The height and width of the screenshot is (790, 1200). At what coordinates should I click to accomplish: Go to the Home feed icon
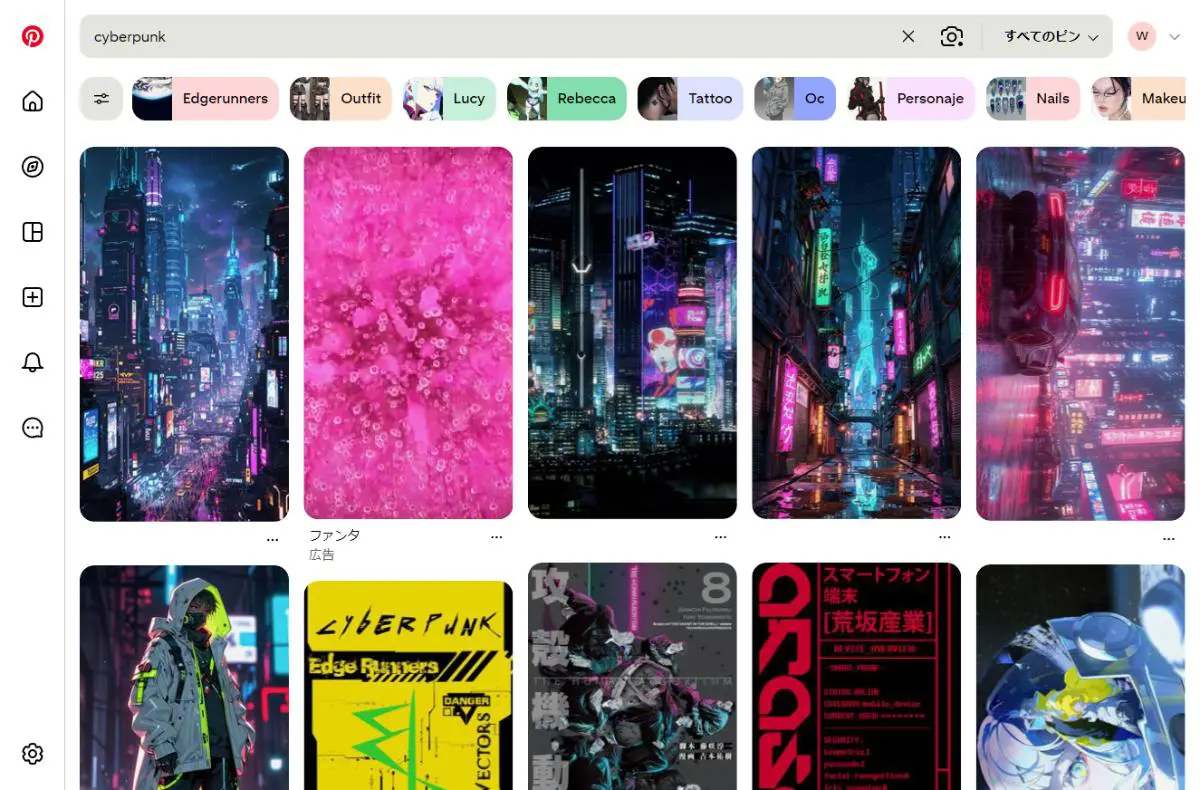click(33, 101)
